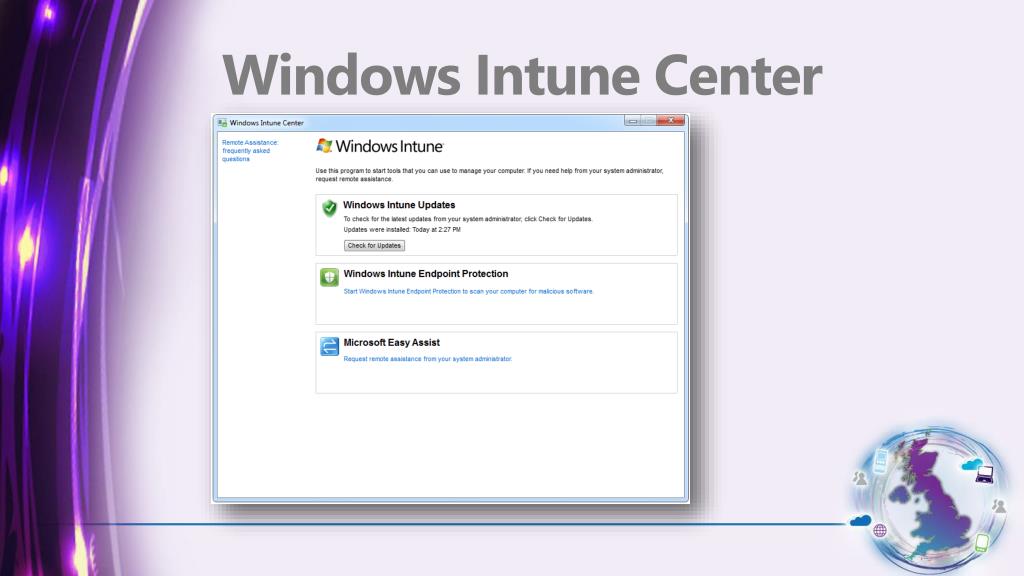Select the Microsoft Easy Assist heading

pyautogui.click(x=391, y=342)
